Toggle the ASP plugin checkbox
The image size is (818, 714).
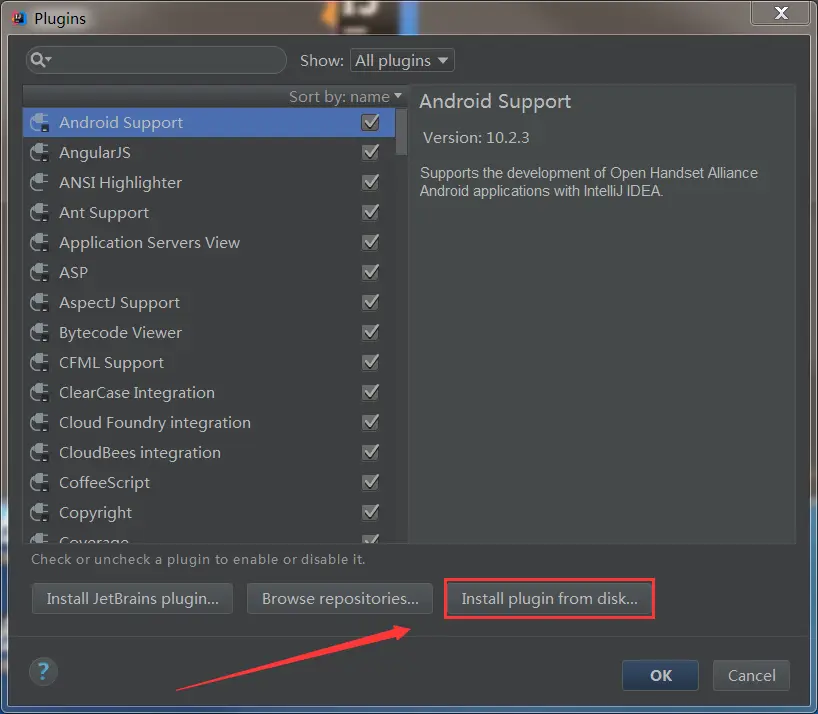coord(370,272)
